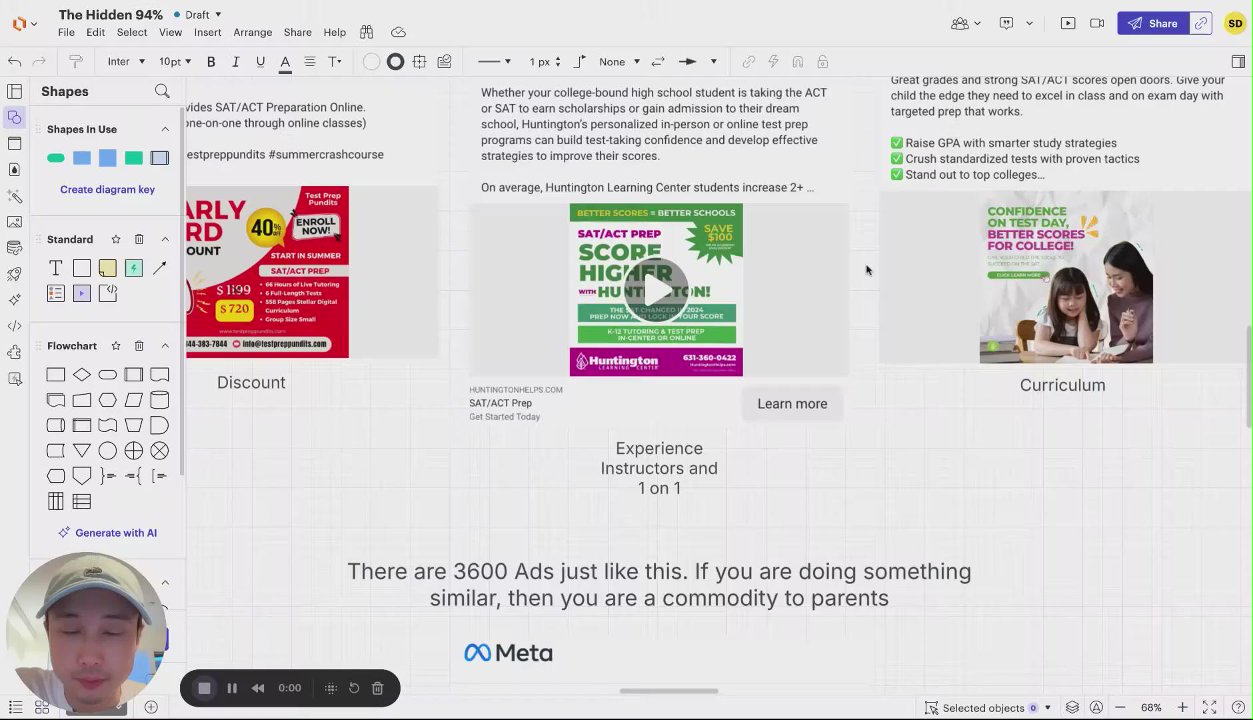Choose the line path shape icon
The image size is (1253, 720).
pyautogui.click(x=580, y=62)
